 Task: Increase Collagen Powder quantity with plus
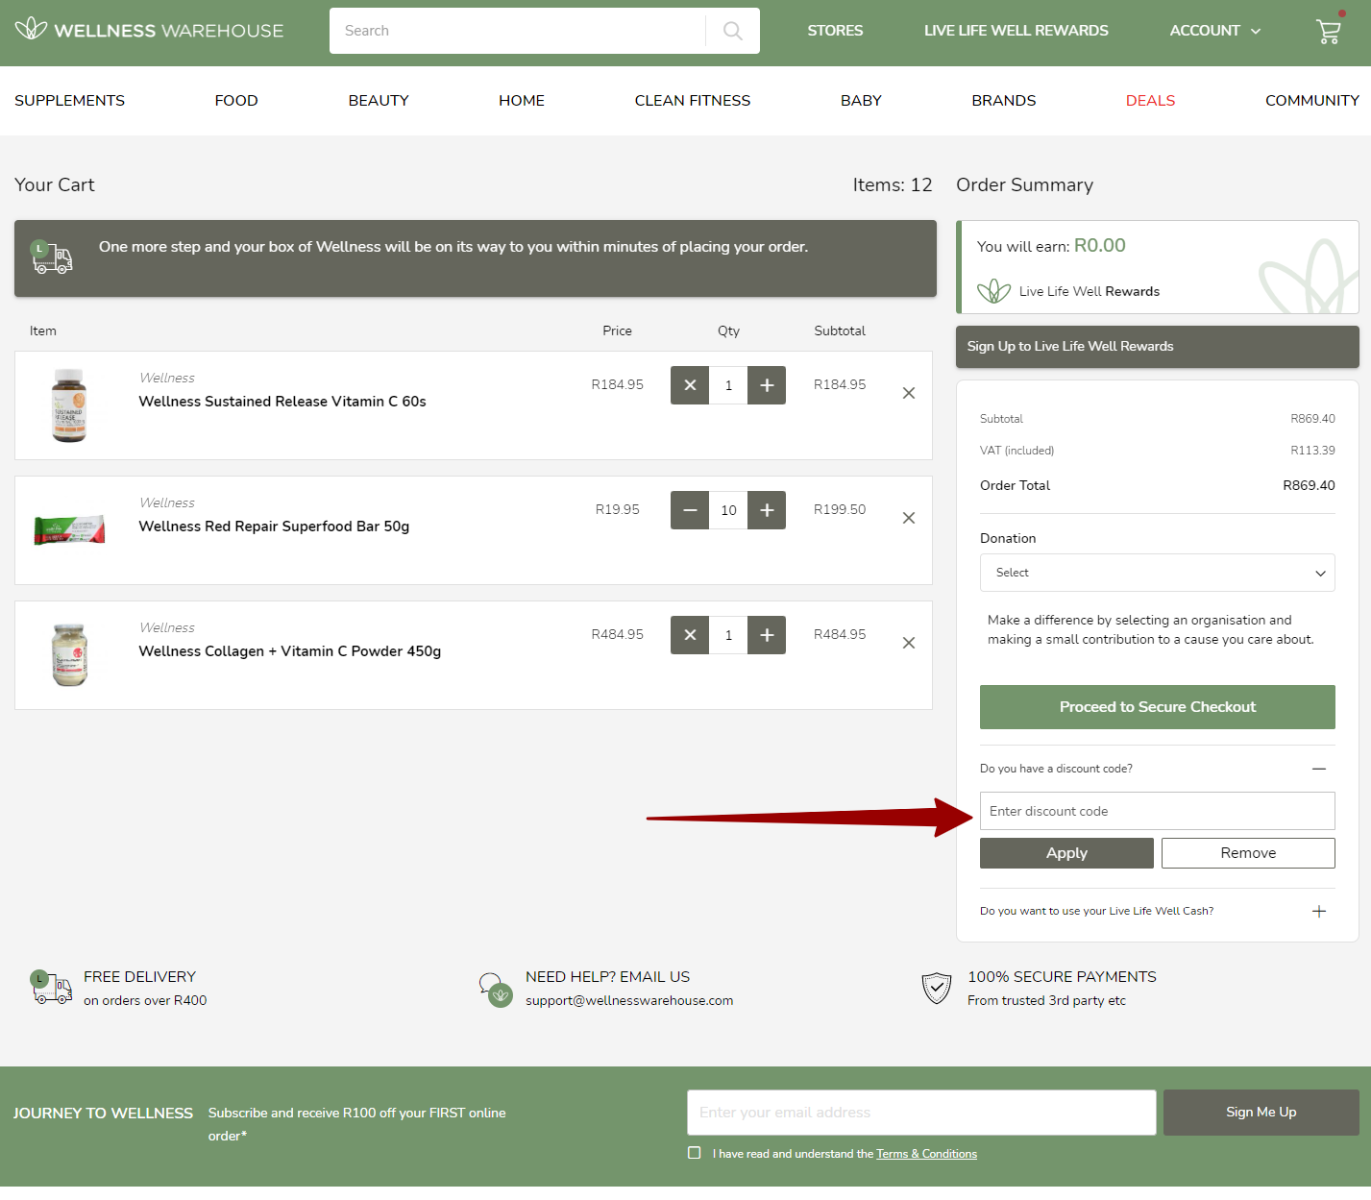[x=767, y=635]
